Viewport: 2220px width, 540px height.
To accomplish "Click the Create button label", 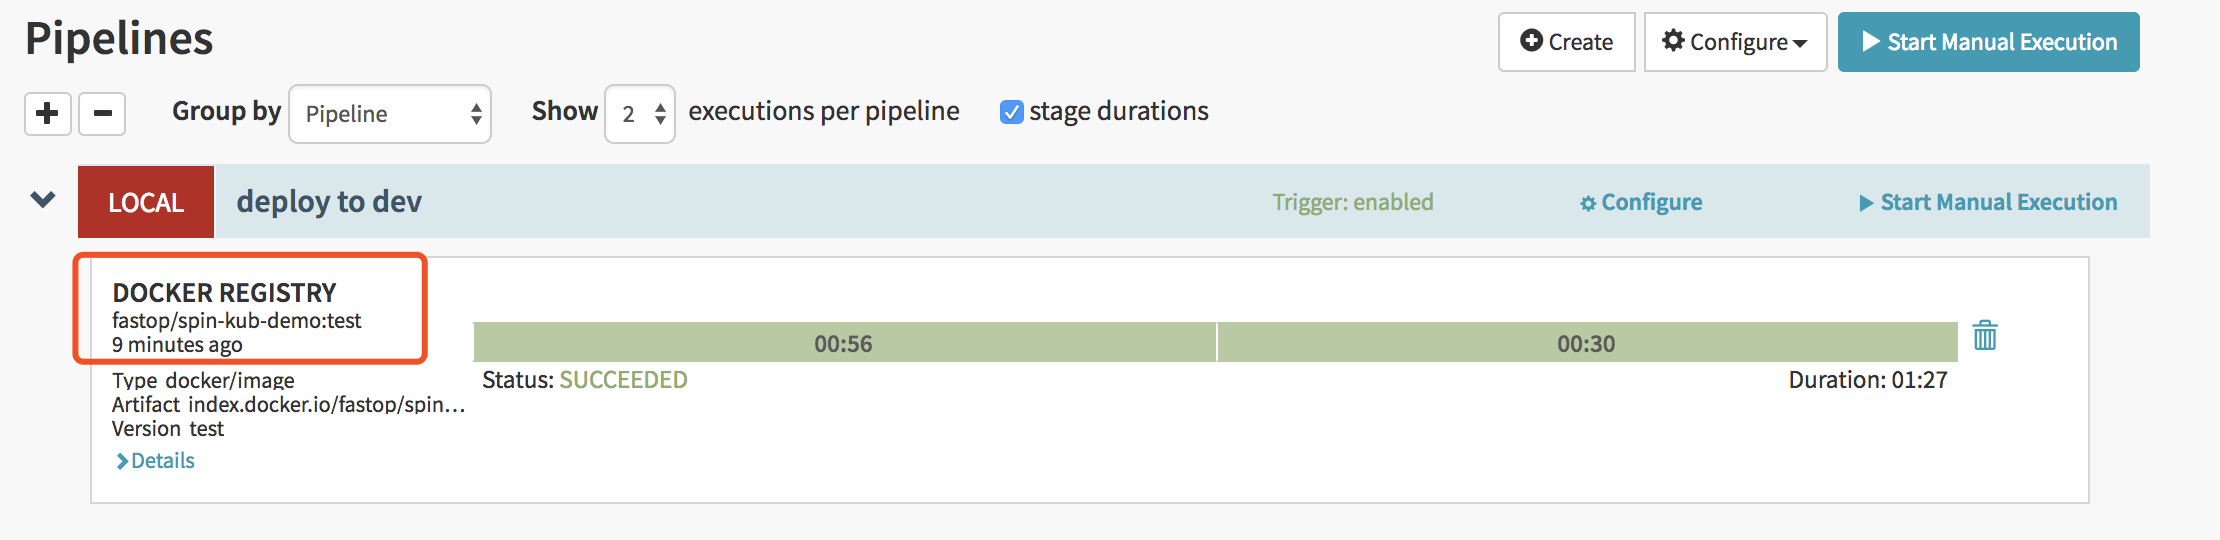I will point(1580,42).
